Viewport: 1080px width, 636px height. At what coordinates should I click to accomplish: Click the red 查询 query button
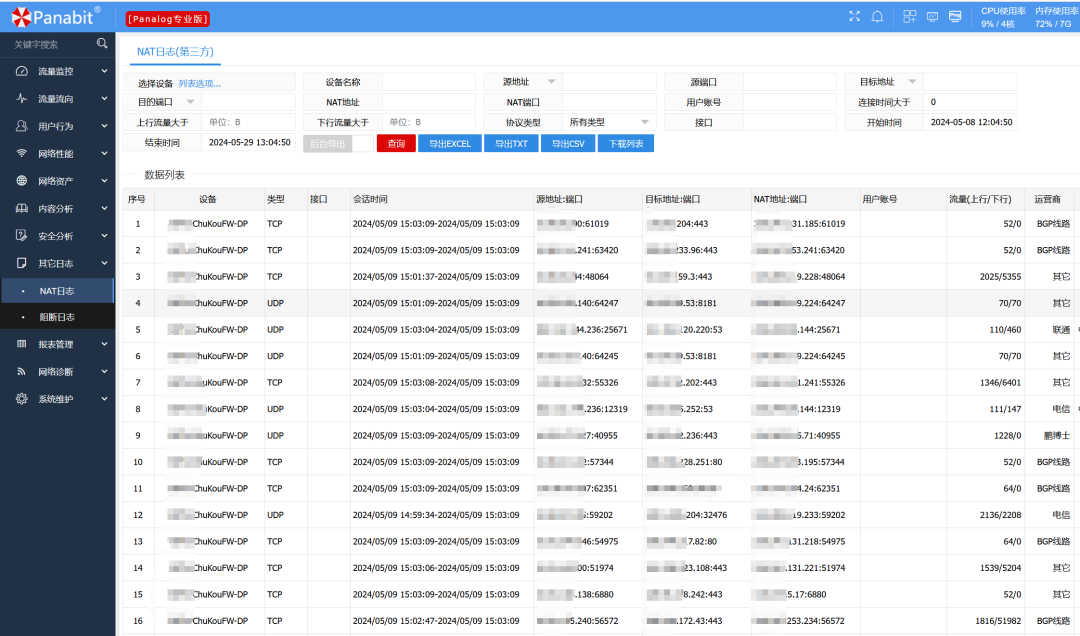396,143
